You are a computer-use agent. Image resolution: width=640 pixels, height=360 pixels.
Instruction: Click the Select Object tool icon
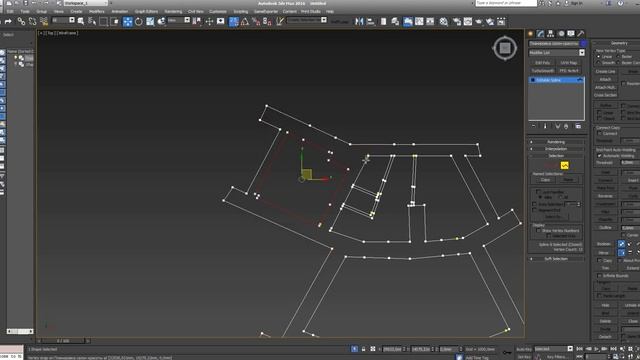coord(81,21)
